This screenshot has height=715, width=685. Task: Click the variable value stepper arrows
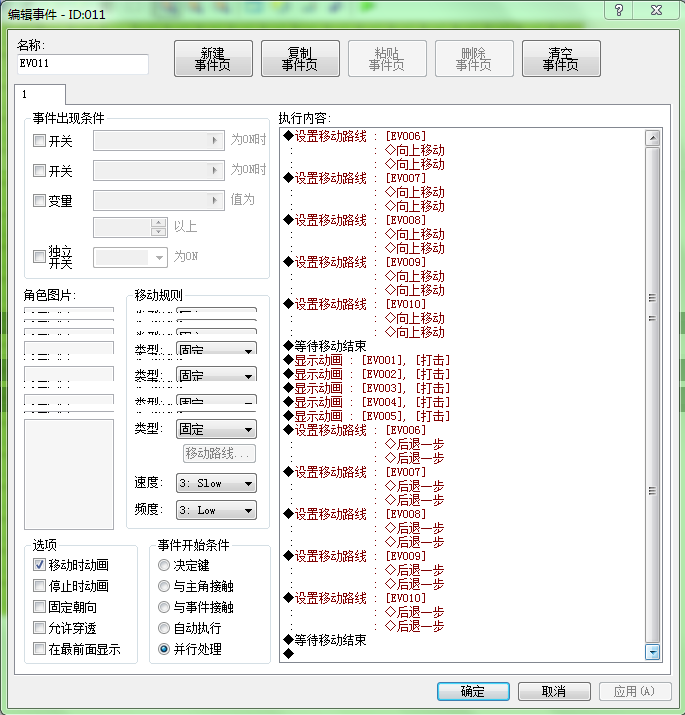158,227
